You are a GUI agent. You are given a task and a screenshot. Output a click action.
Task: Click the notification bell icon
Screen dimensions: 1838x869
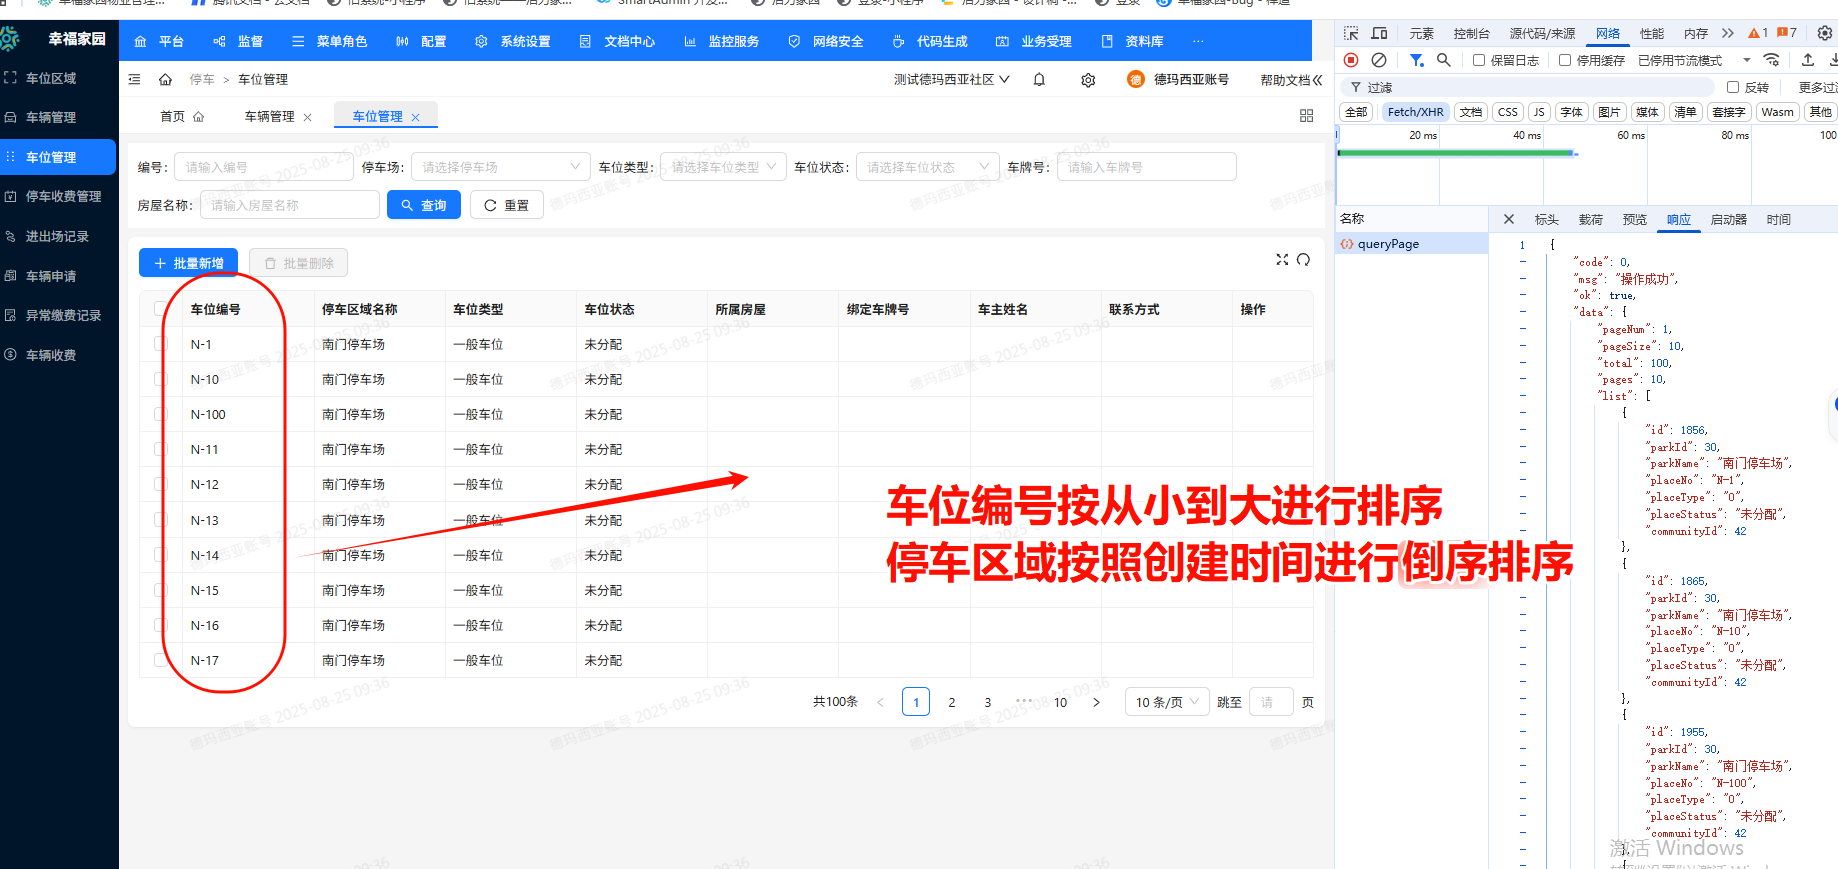click(1039, 80)
